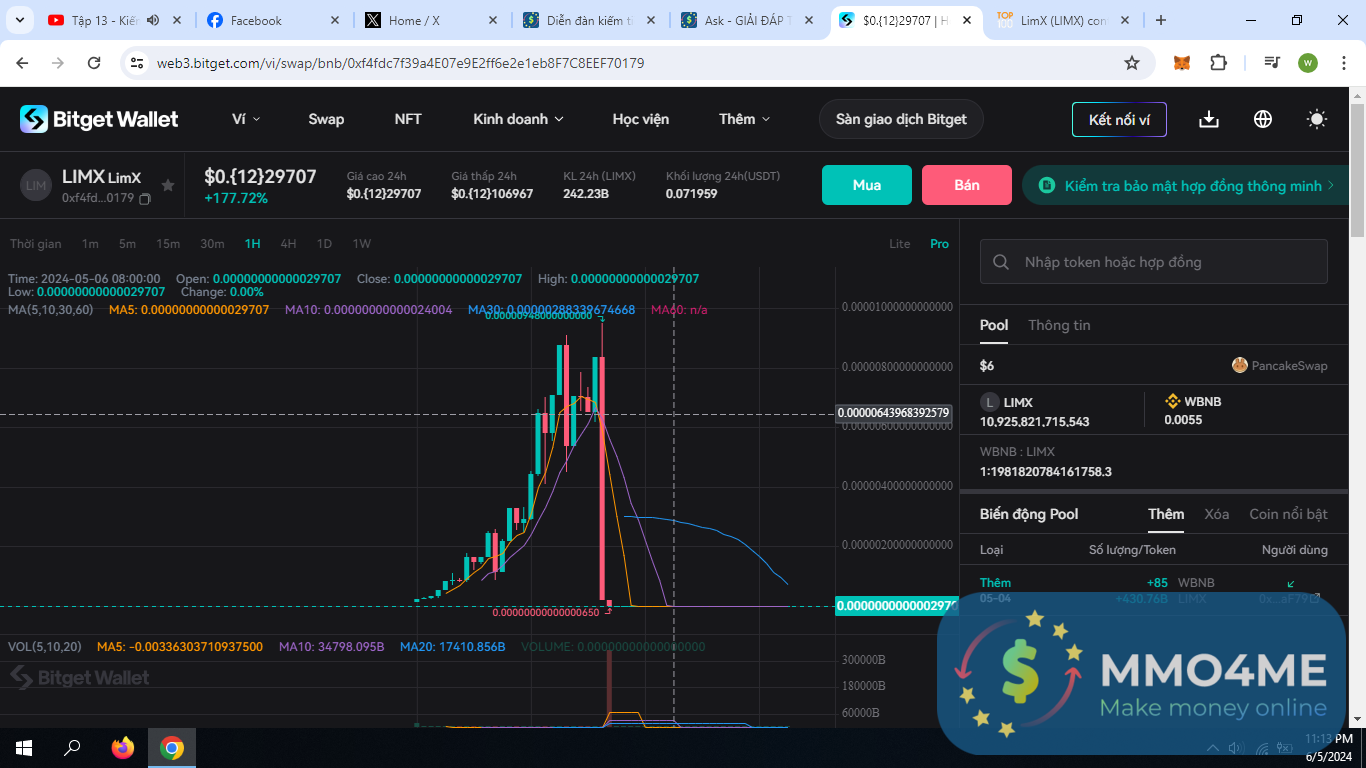Click the browser address bar URL
1366x768 pixels.
pyautogui.click(x=400, y=63)
